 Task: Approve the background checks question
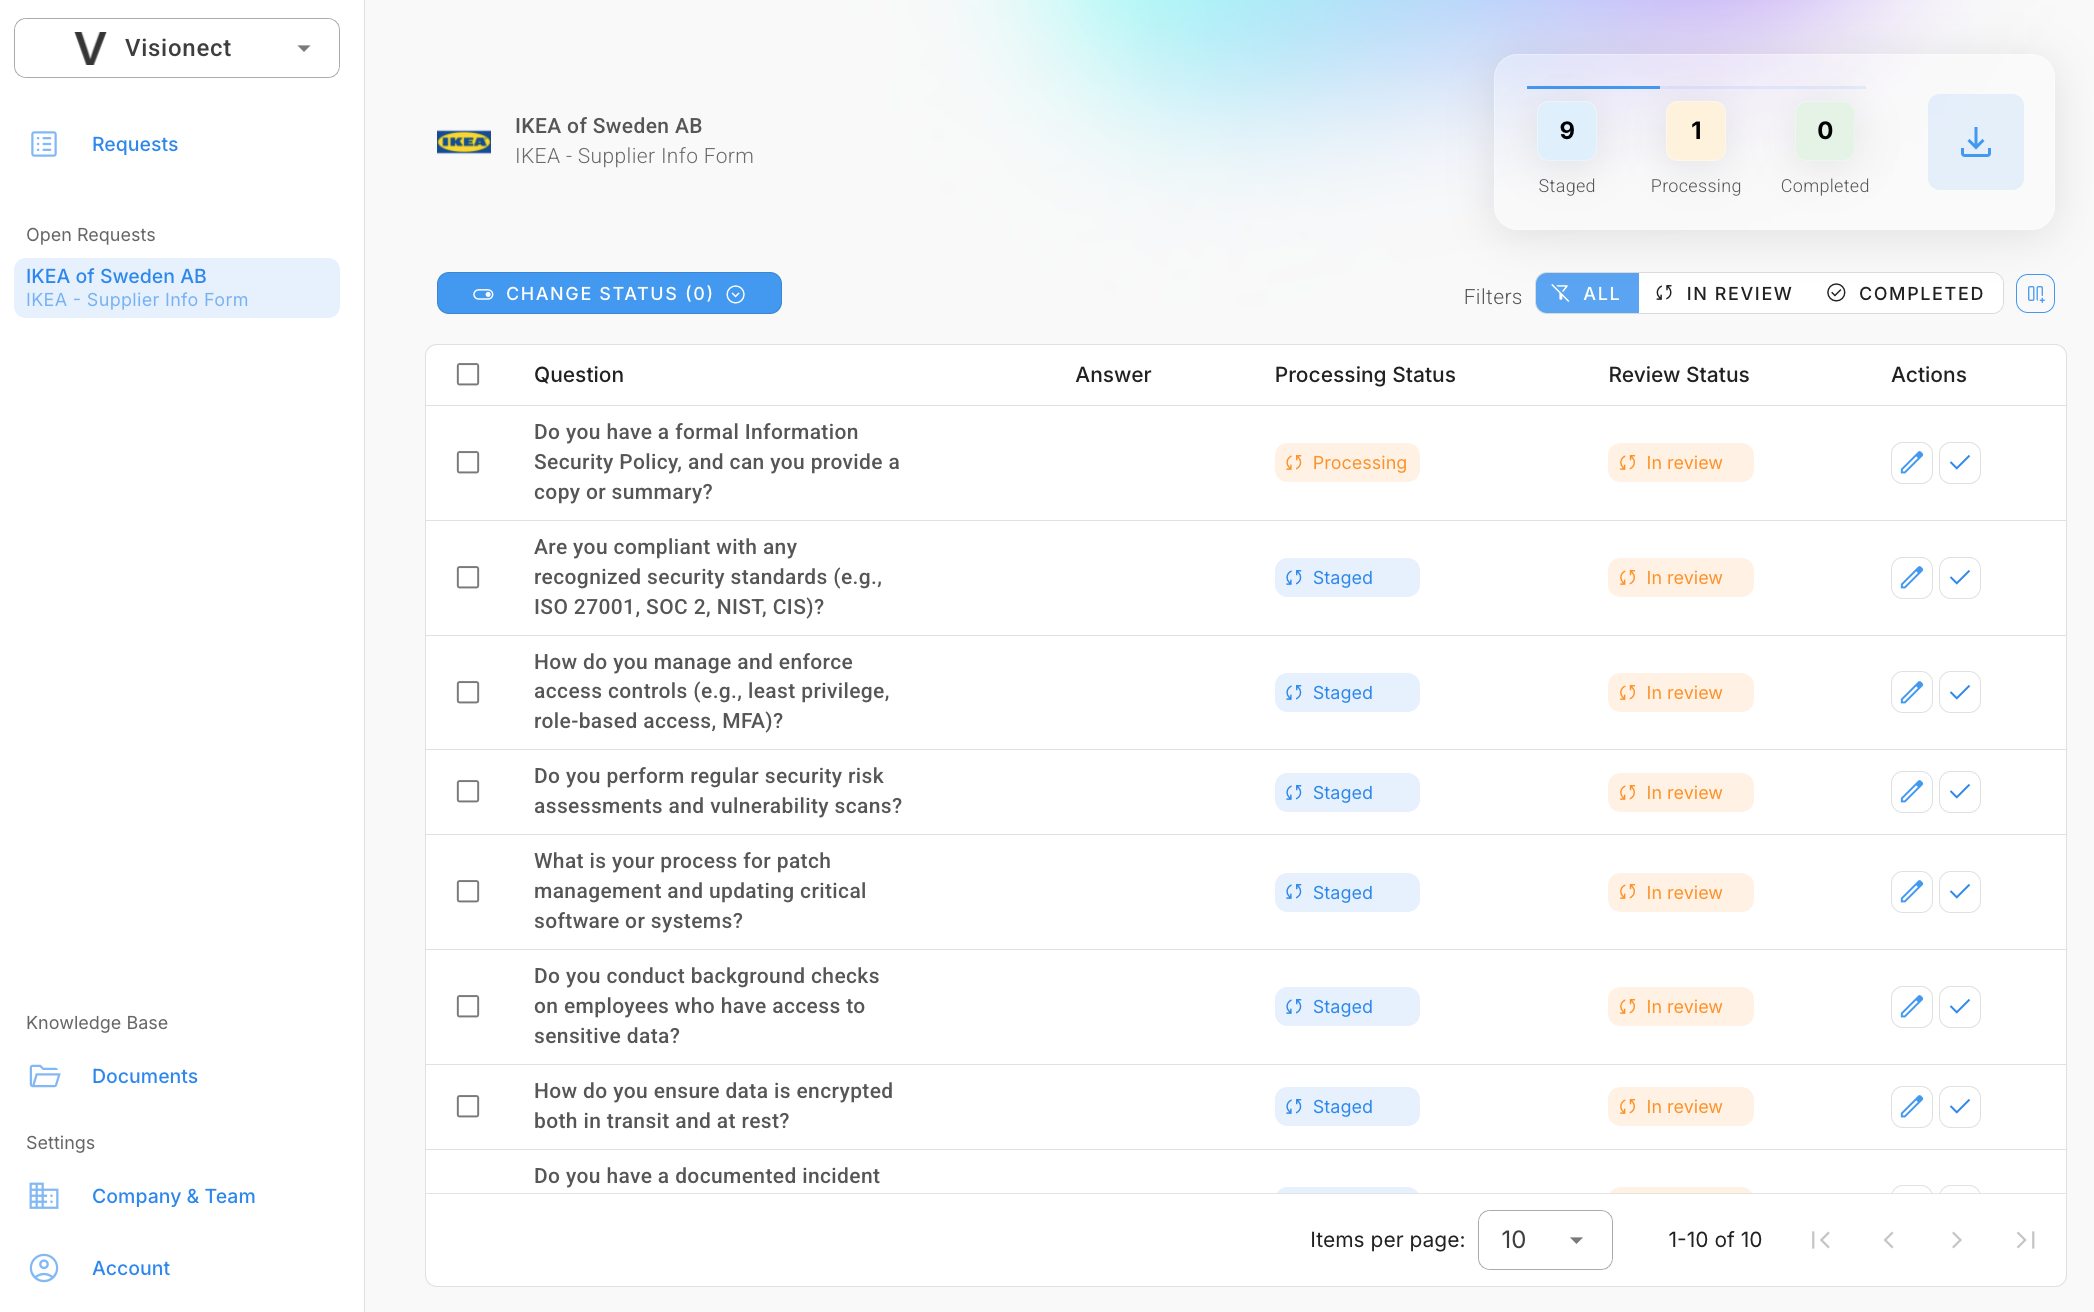tap(1960, 1007)
